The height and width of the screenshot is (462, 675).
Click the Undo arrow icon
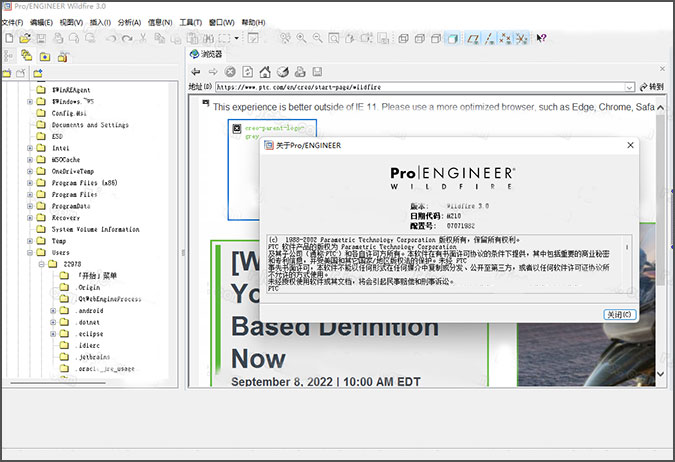(x=111, y=38)
